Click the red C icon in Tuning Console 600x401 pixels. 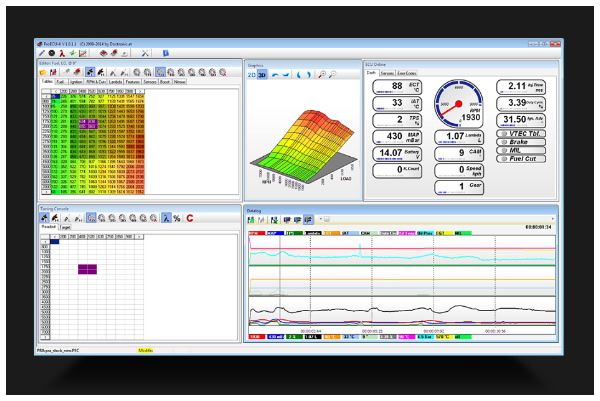coord(189,217)
